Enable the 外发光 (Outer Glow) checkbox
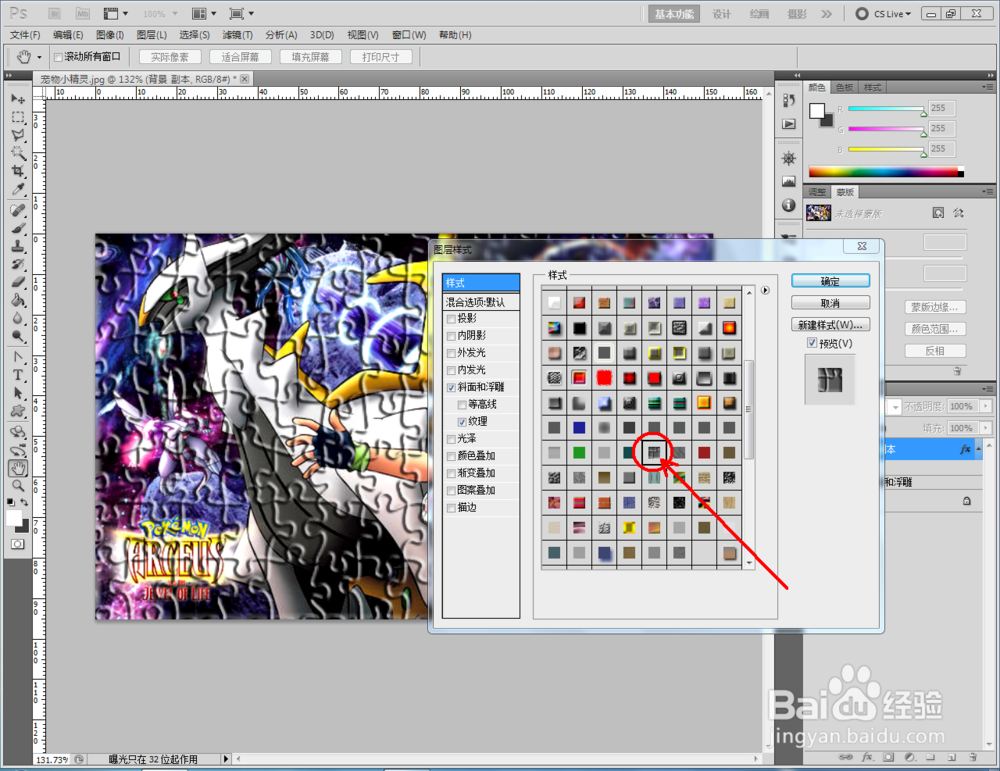This screenshot has height=771, width=1000. (x=452, y=353)
